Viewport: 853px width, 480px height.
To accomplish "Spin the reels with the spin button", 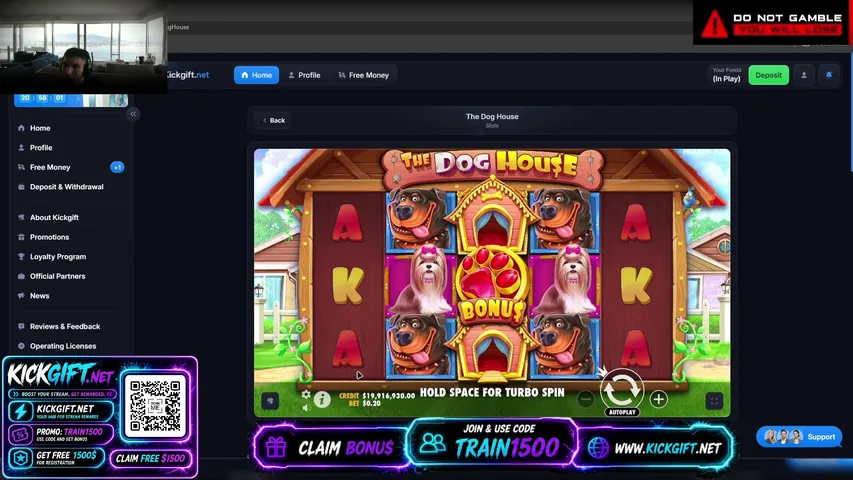I will [622, 388].
